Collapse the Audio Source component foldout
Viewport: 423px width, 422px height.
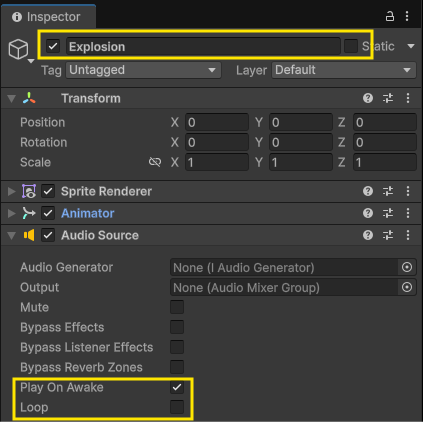[12, 236]
